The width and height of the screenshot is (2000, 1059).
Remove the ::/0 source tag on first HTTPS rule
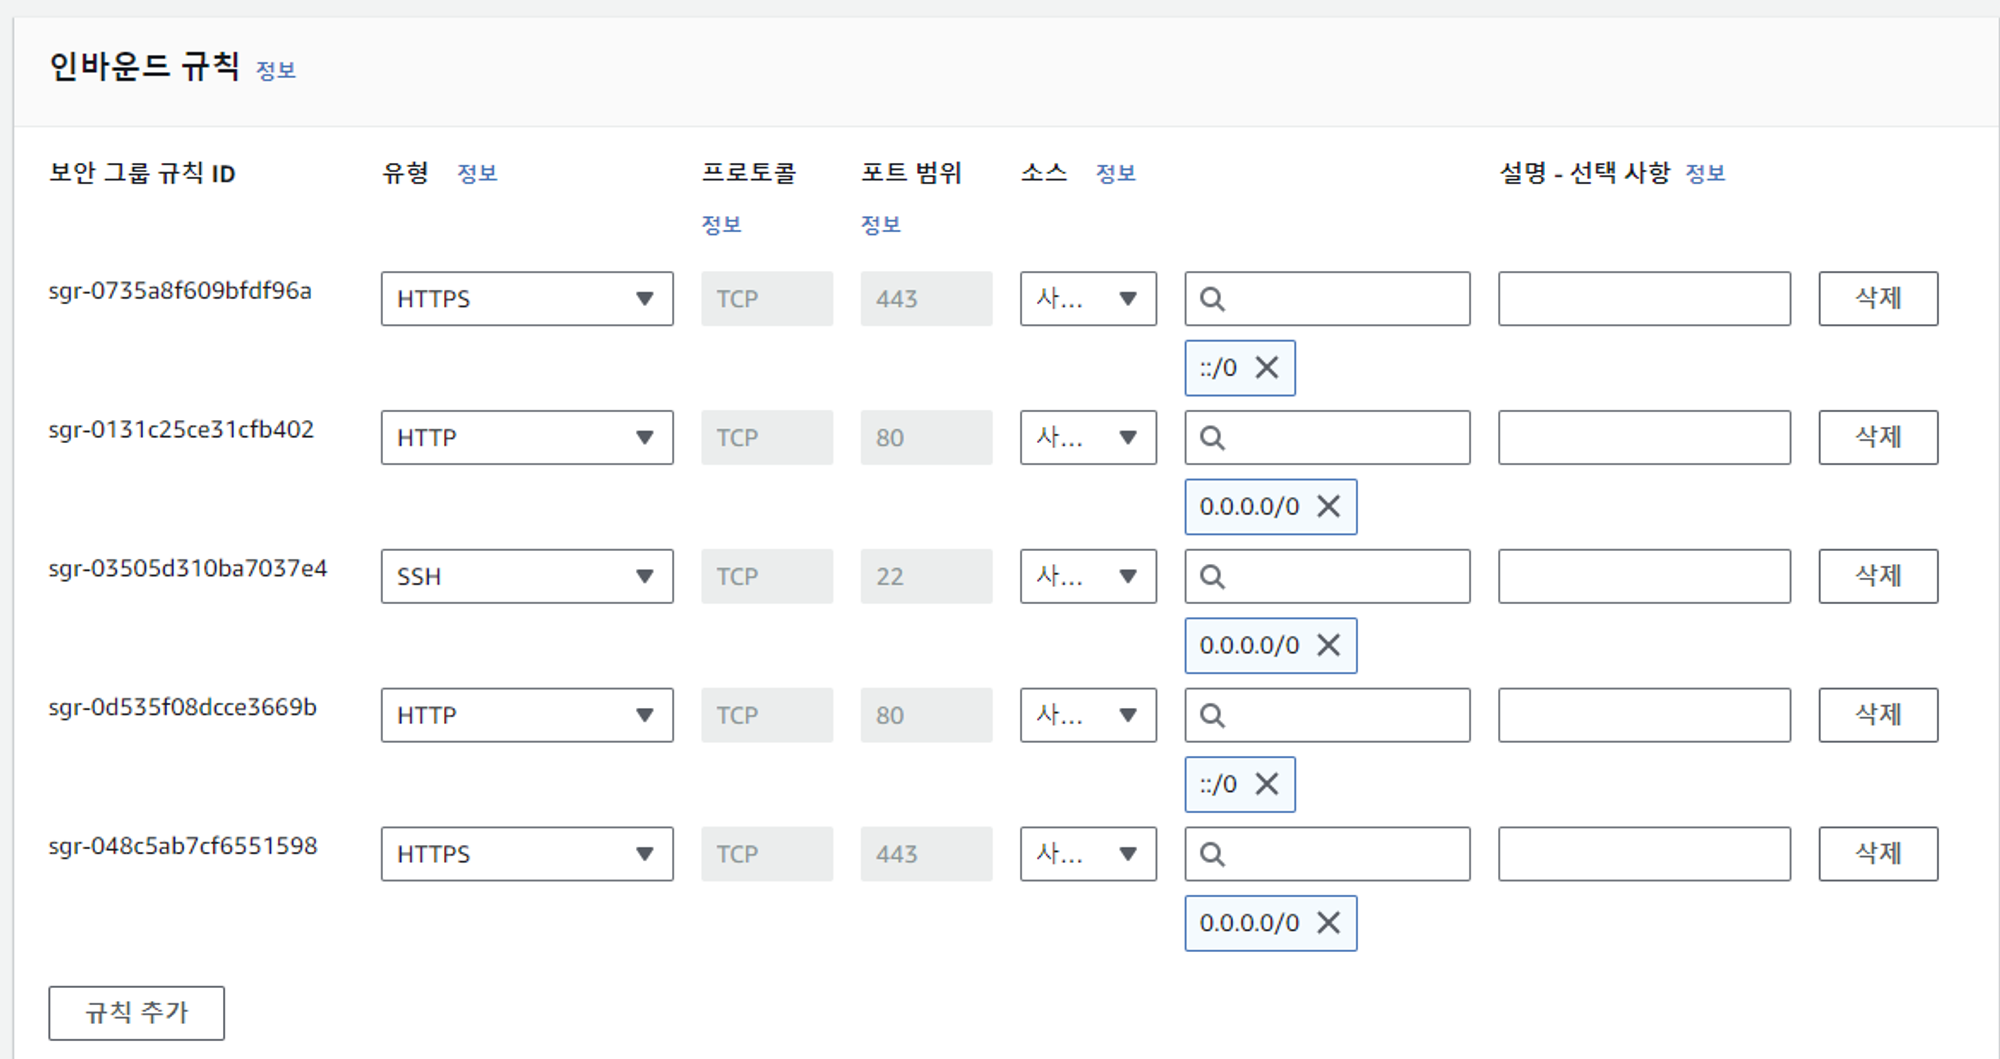[x=1267, y=368]
